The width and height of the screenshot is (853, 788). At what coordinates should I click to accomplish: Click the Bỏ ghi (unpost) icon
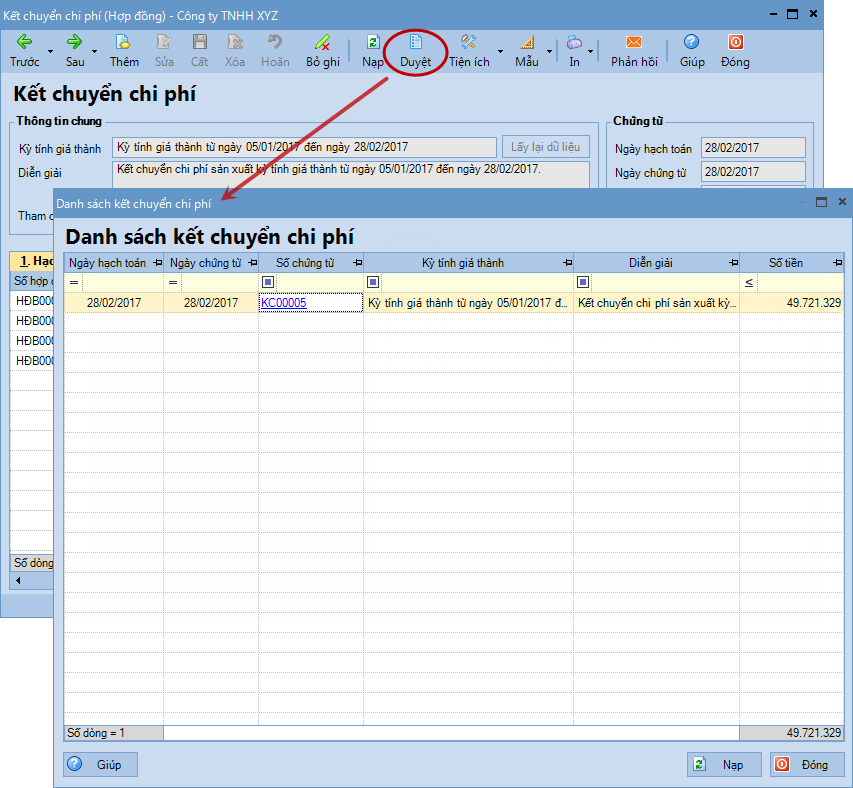pyautogui.click(x=322, y=42)
